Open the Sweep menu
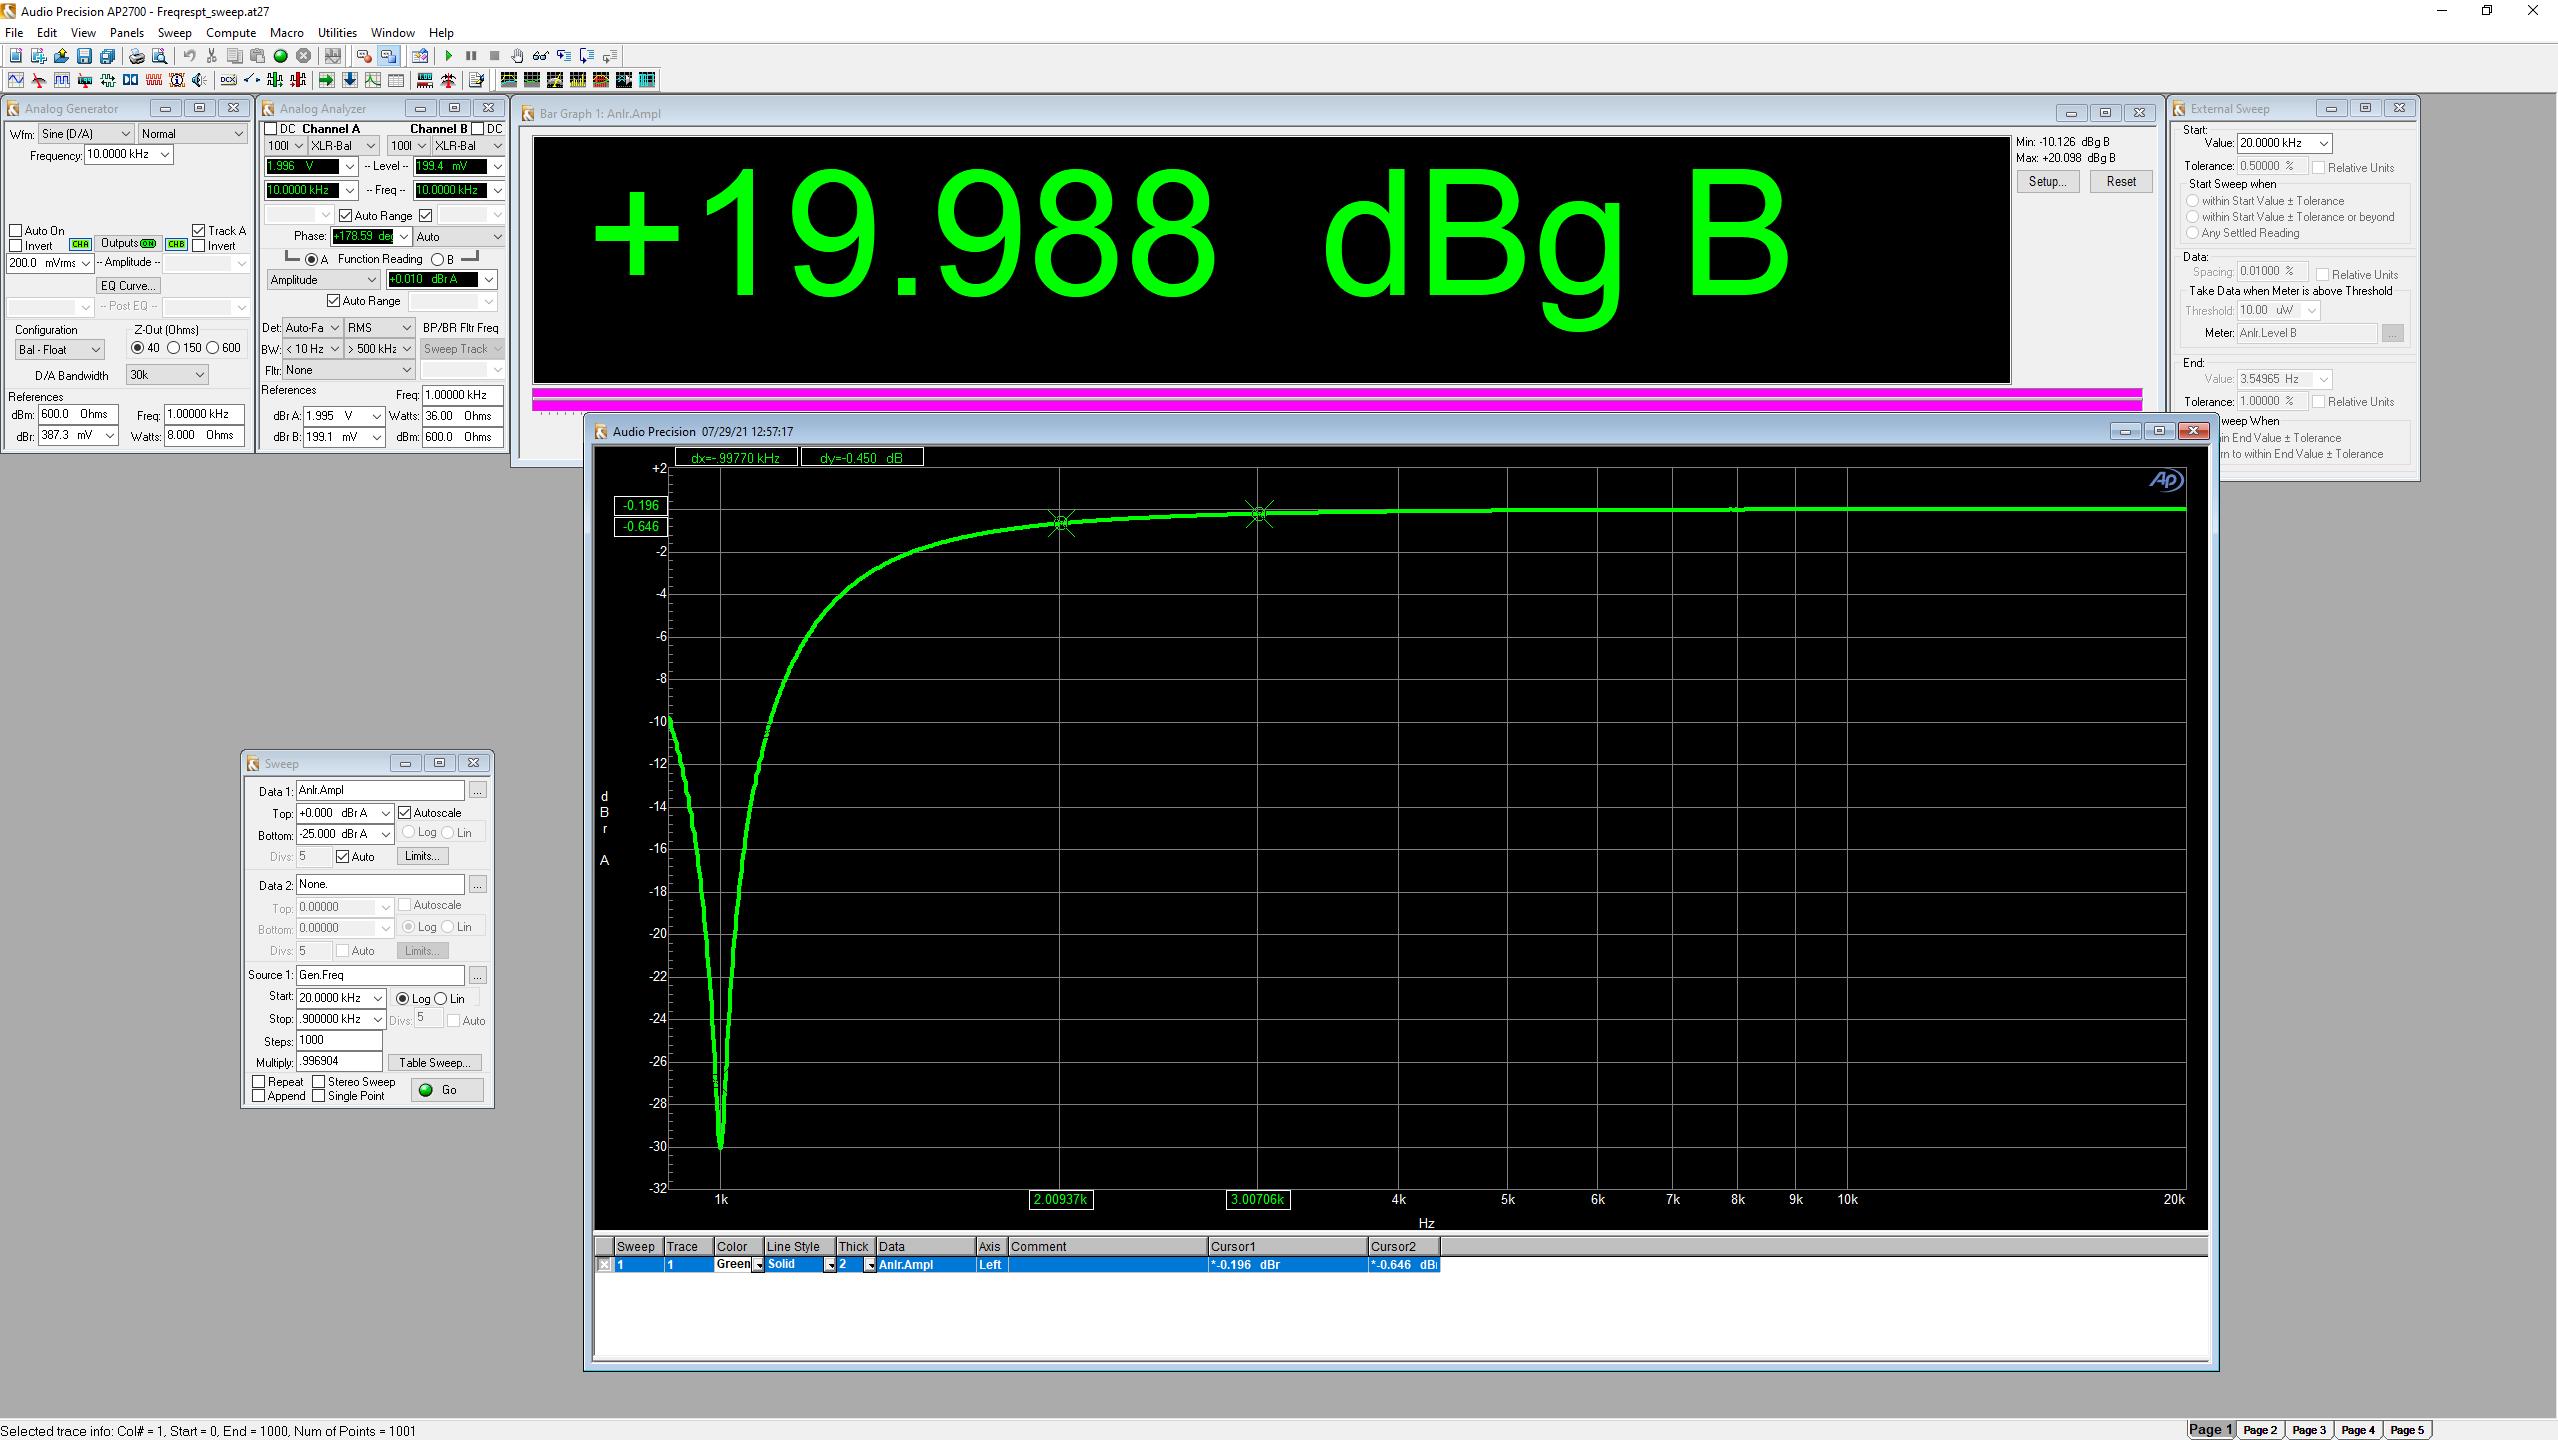 click(x=174, y=33)
